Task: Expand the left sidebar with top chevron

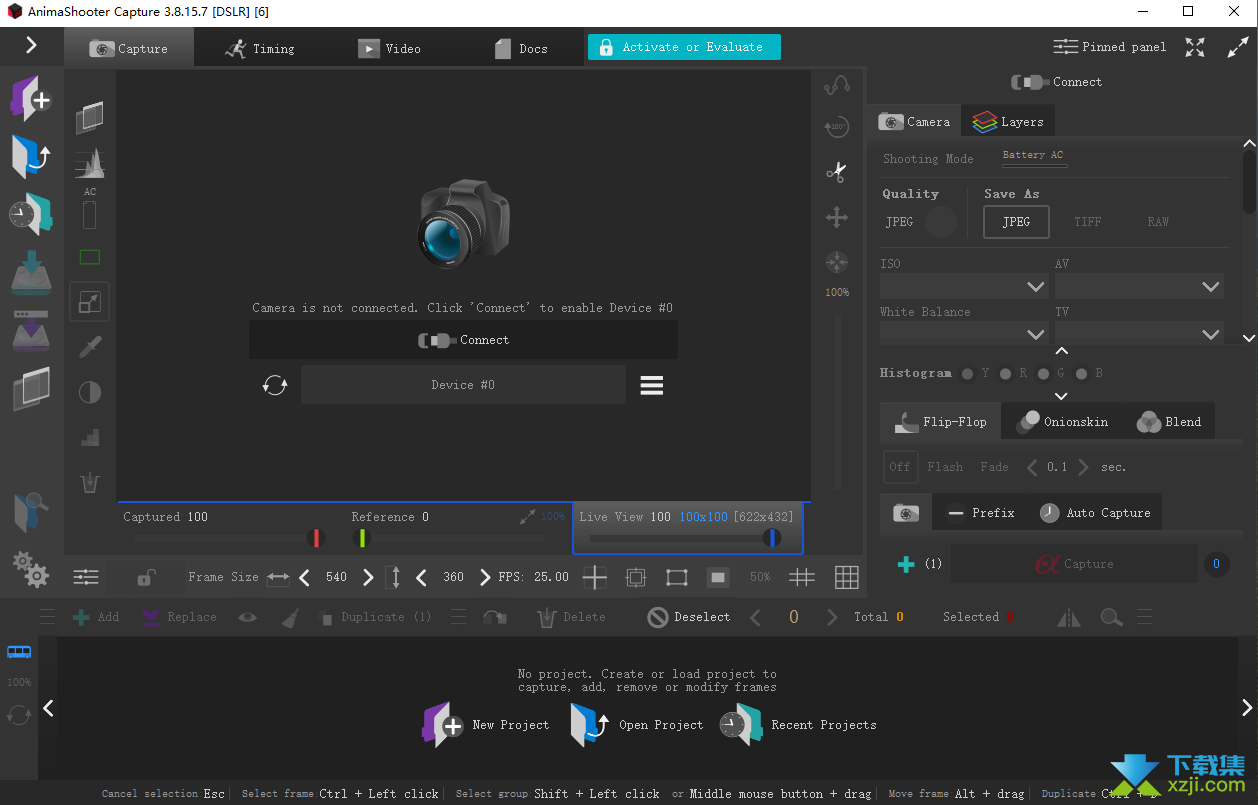Action: [x=31, y=45]
